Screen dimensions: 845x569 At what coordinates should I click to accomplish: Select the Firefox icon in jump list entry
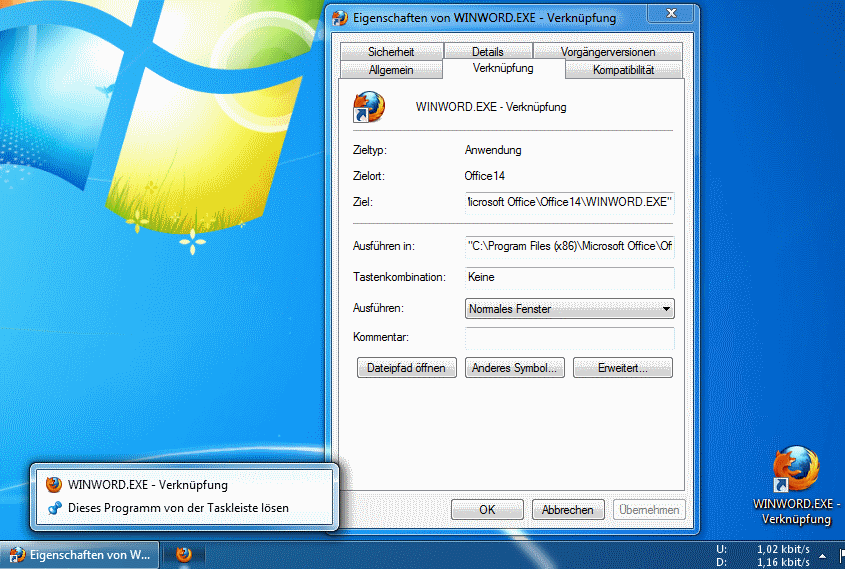53,485
